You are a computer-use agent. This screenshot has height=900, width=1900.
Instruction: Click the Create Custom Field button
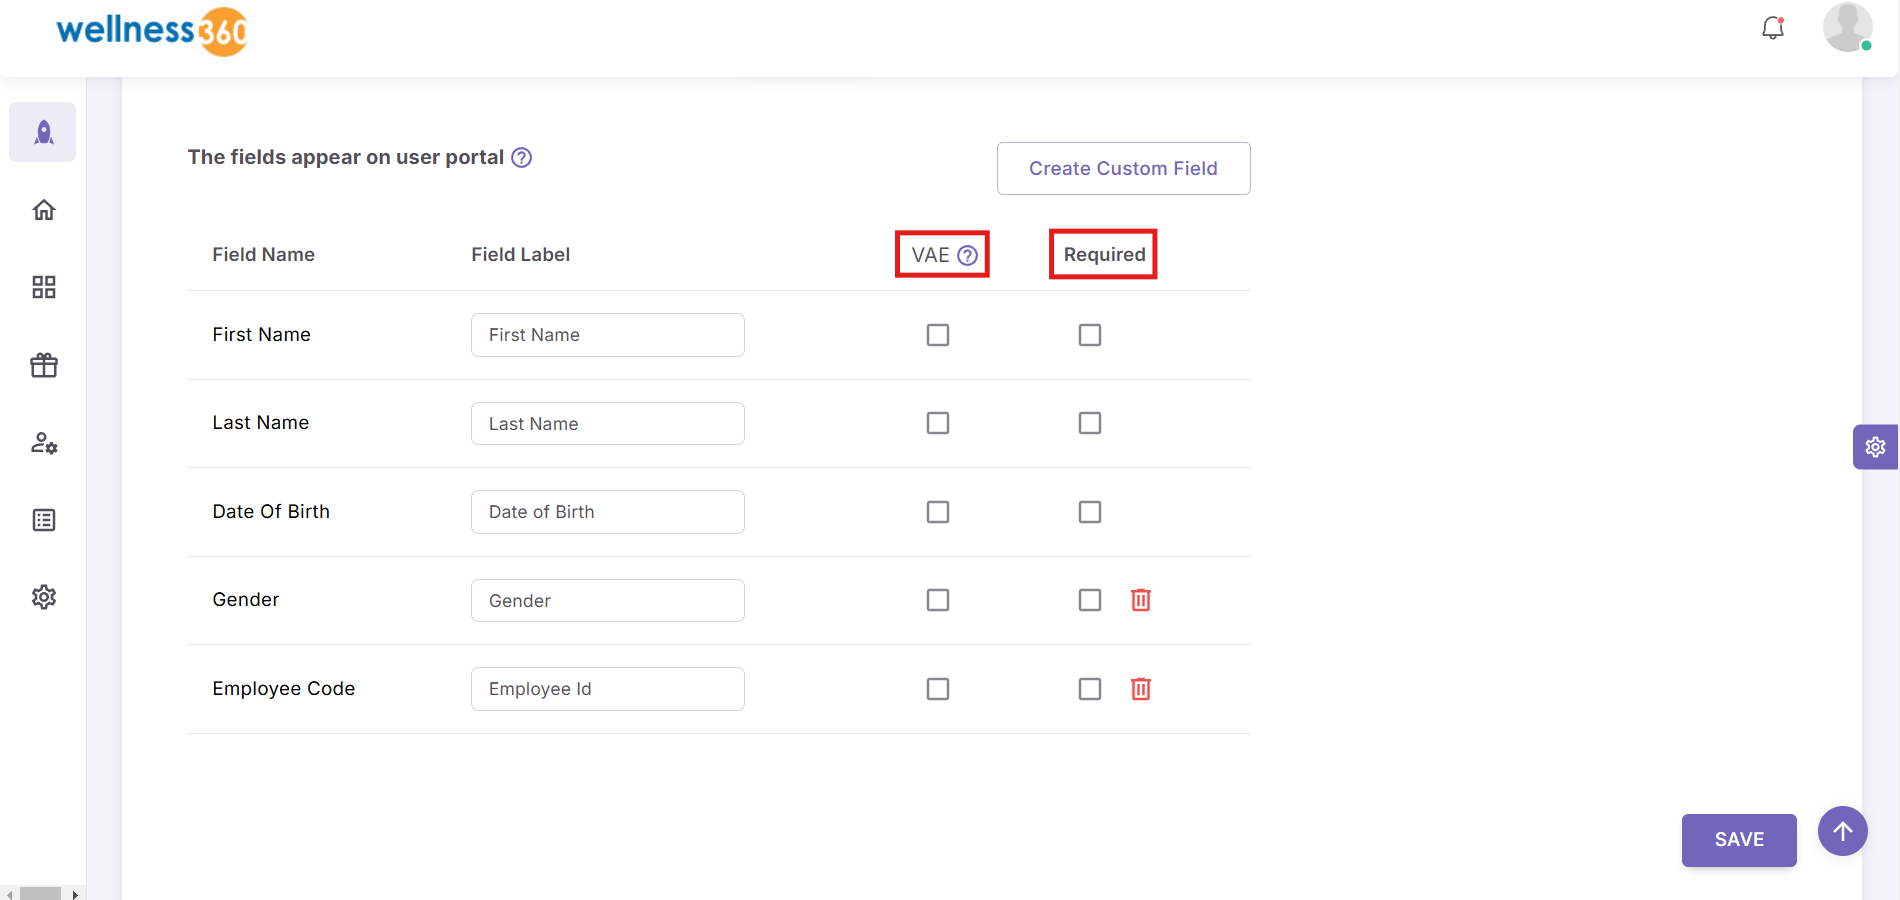pos(1124,168)
